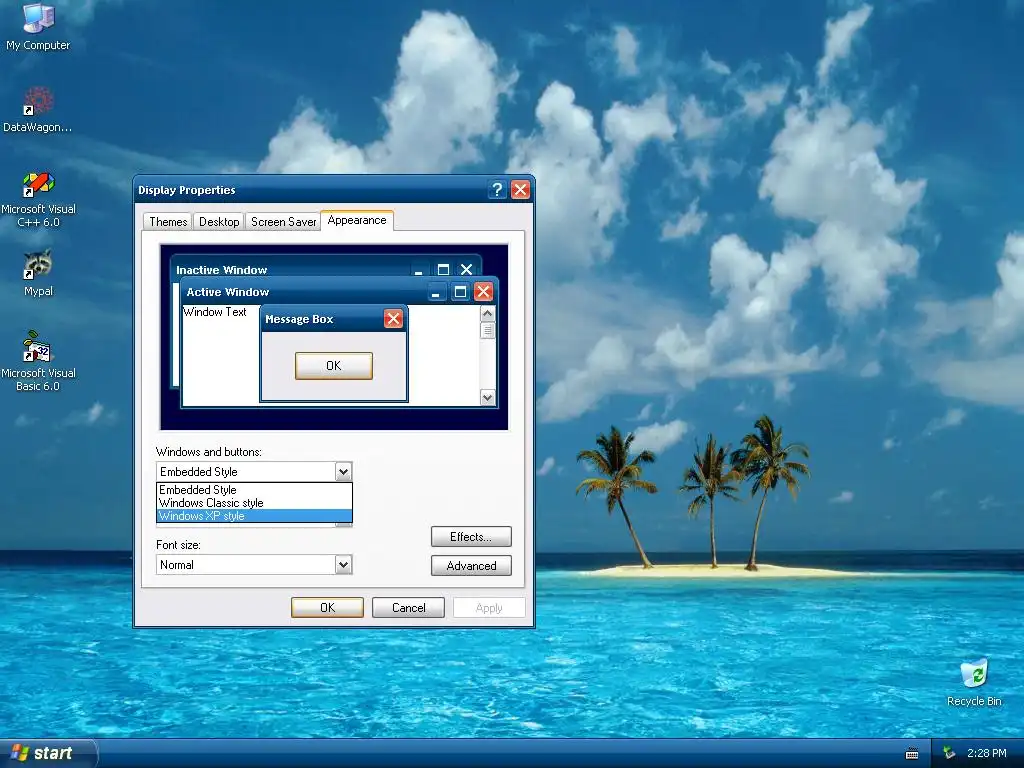
Task: Select Microsoft Visual Basic 6.0 shortcut
Action: pyautogui.click(x=38, y=361)
